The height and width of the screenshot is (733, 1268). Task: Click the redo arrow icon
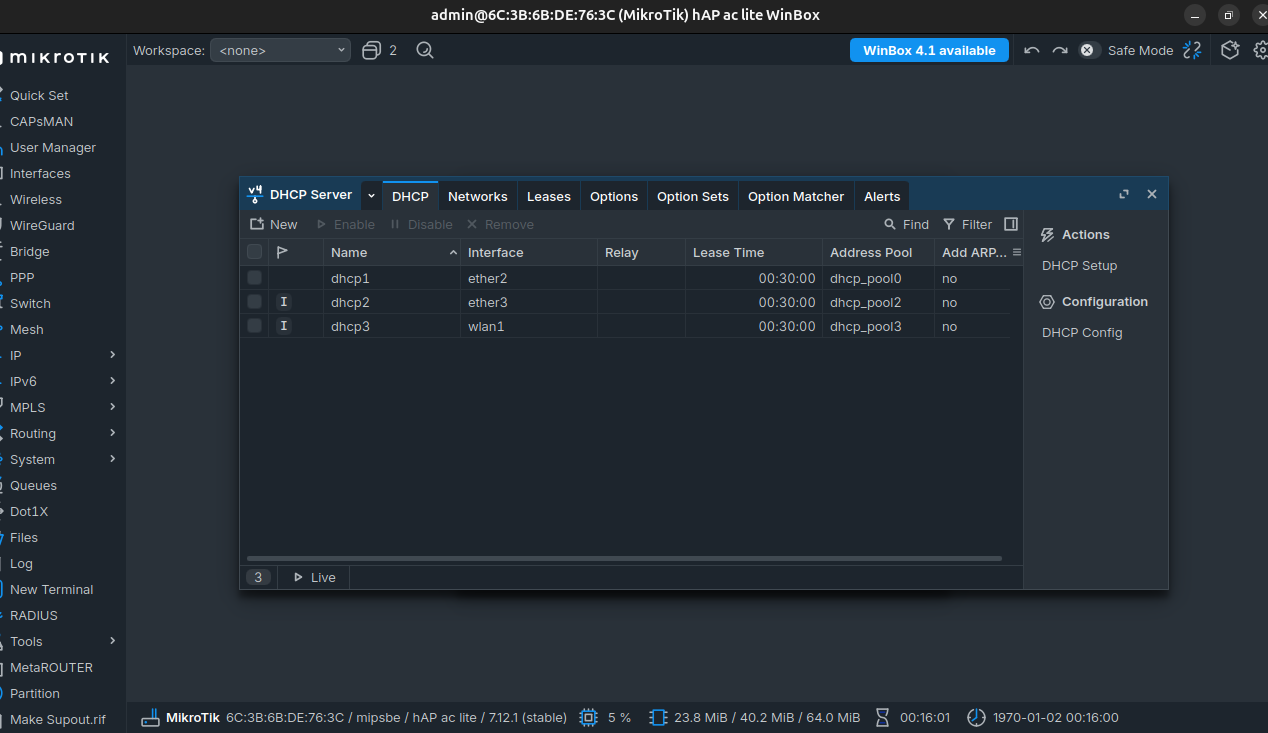click(1060, 50)
